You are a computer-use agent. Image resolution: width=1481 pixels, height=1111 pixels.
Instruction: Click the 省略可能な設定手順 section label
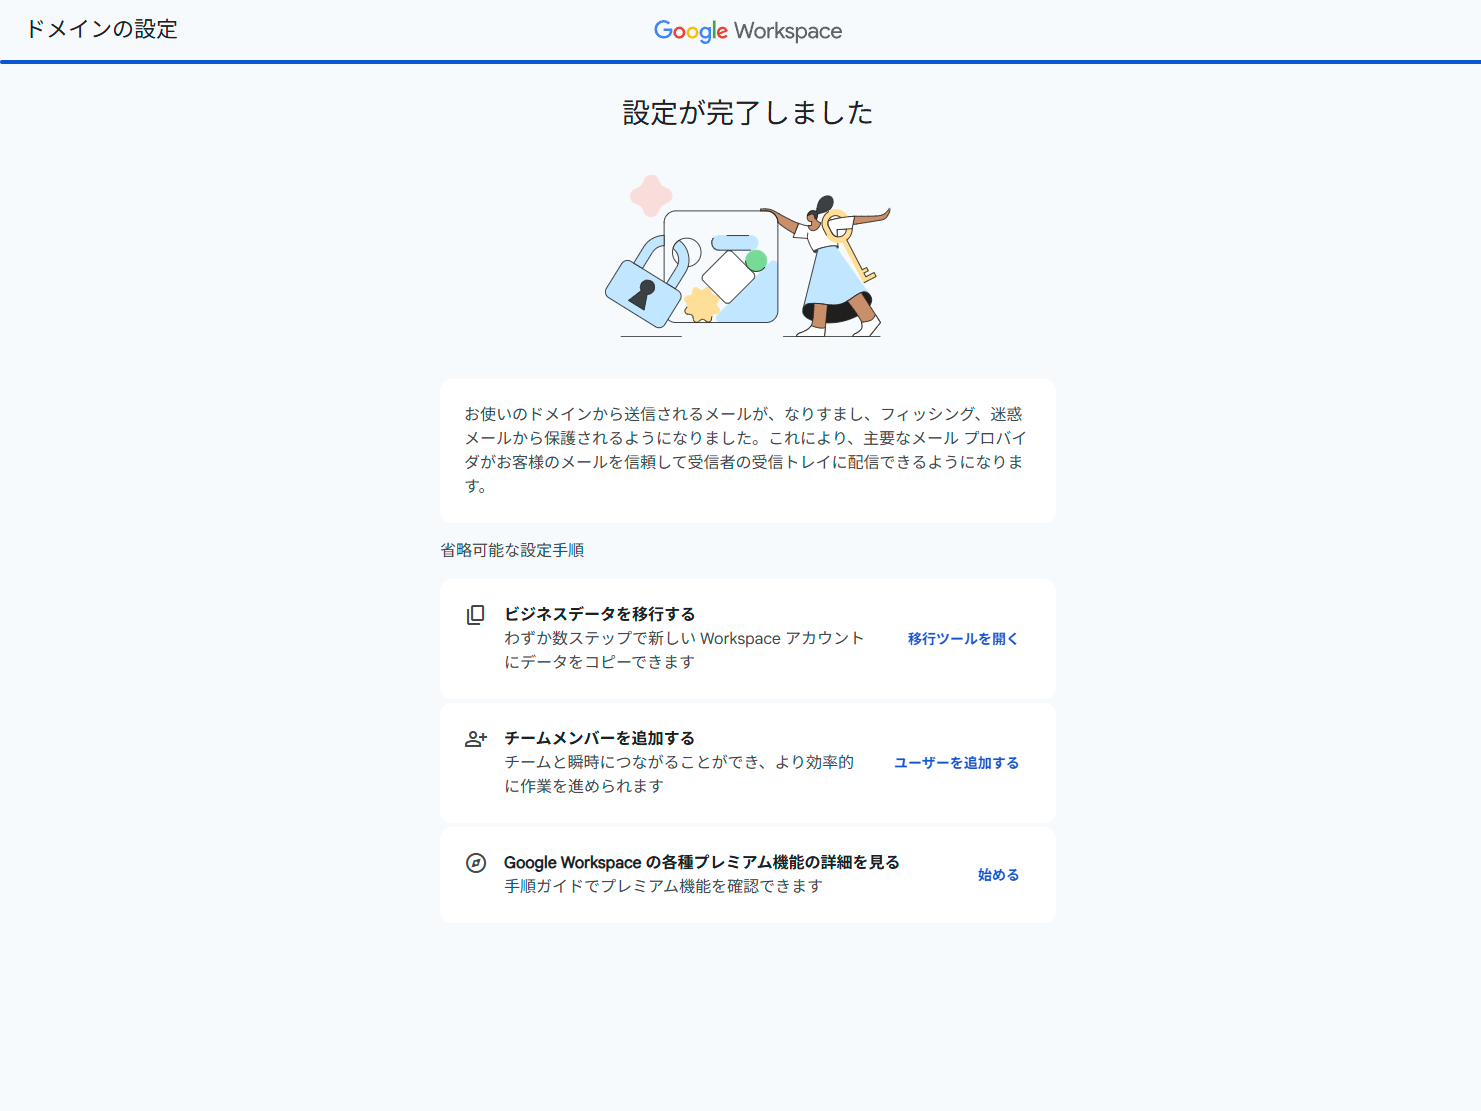click(512, 550)
